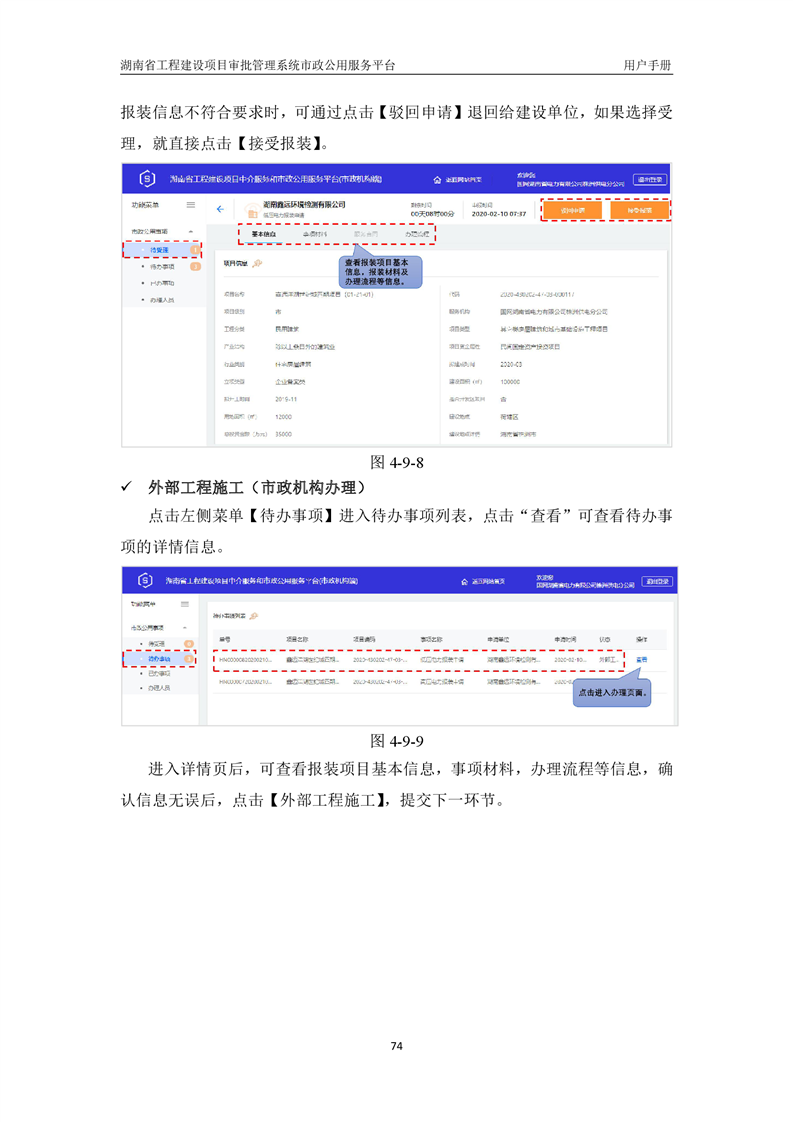
Task: Click value '2020-02-10 07:37' timestamp
Action: coord(499,214)
